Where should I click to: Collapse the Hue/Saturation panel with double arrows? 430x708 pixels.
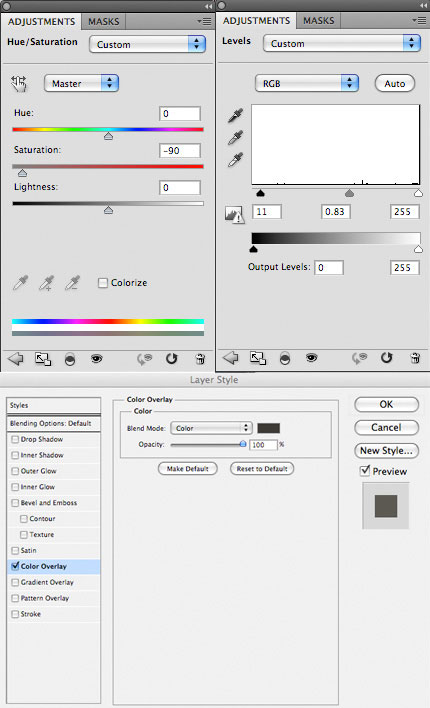pyautogui.click(x=208, y=6)
